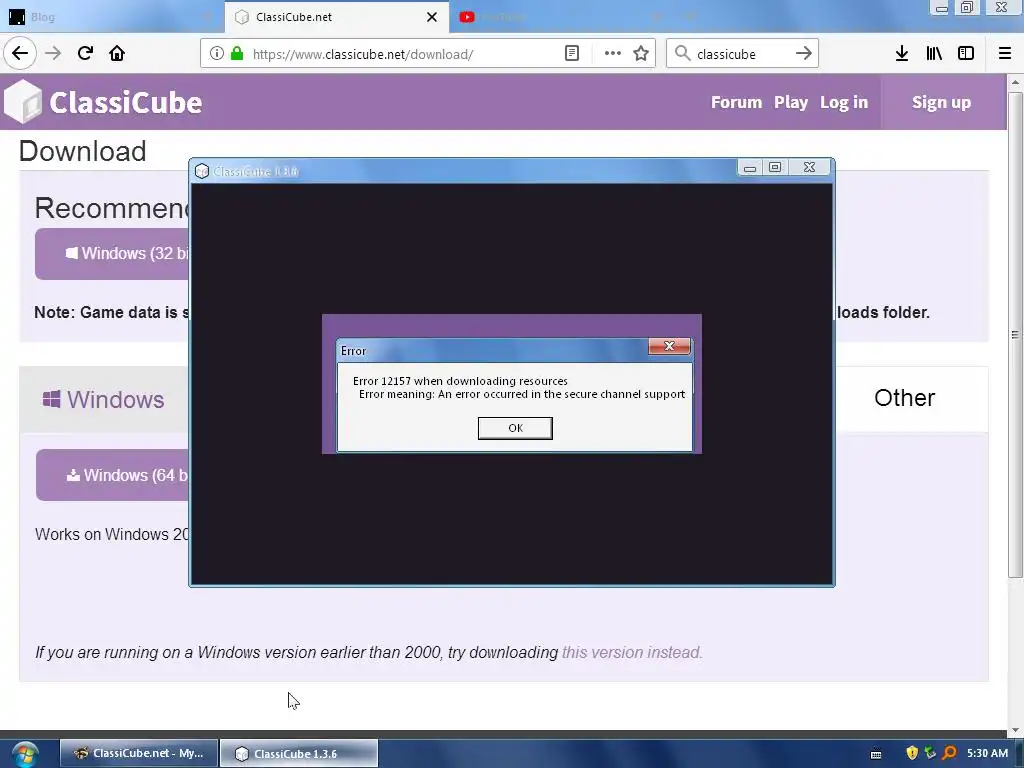
Task: Open the Windows Start orb
Action: [25, 754]
